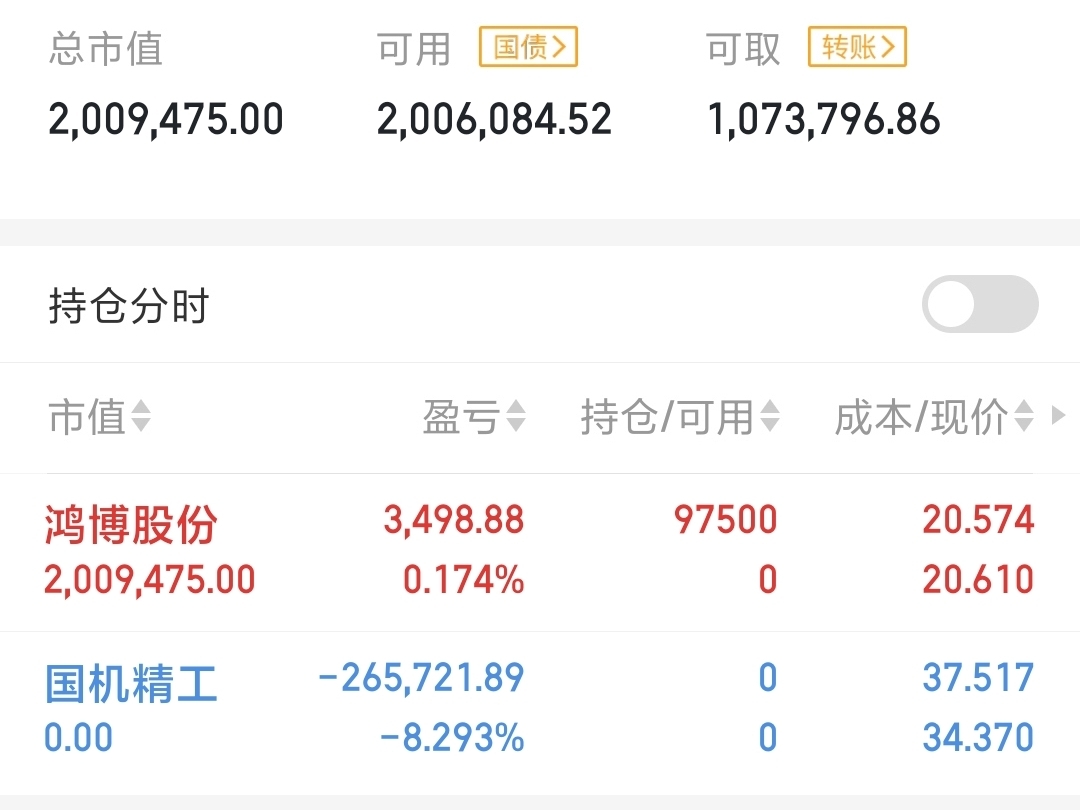Viewport: 1080px width, 810px height.
Task: Open the 国债 shortcut button
Action: point(528,47)
